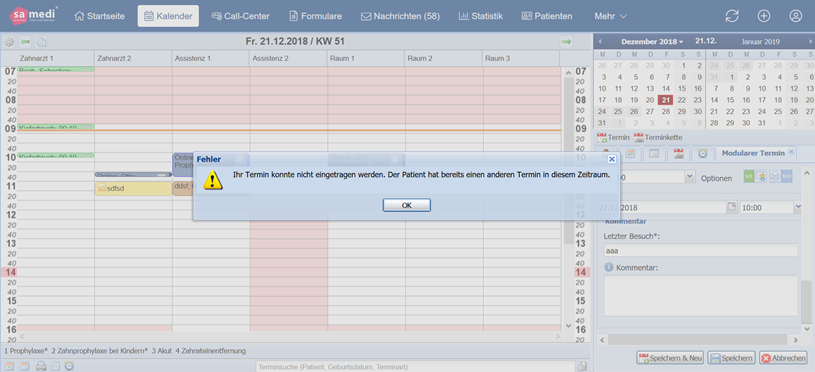Screen dimensions: 815x372
Task: Click the copy pages icon beside left arrow
Action: click(41, 42)
